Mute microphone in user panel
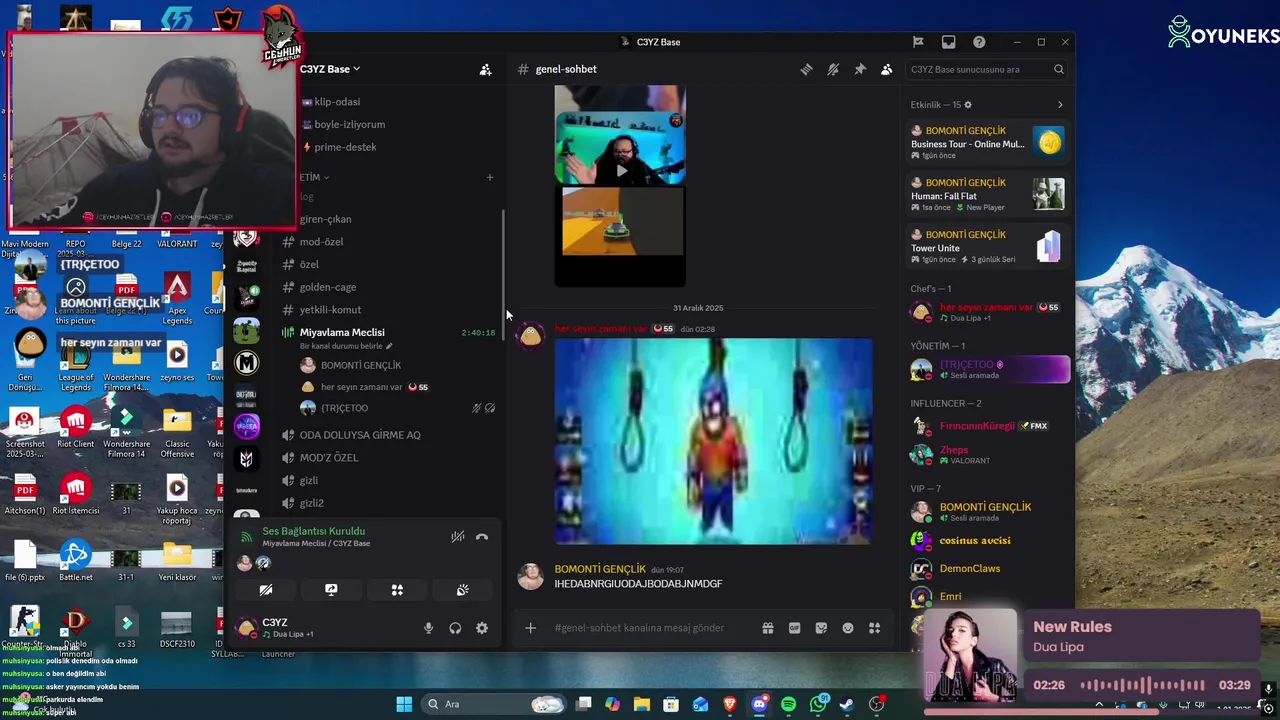This screenshot has height=720, width=1280. coord(428,628)
